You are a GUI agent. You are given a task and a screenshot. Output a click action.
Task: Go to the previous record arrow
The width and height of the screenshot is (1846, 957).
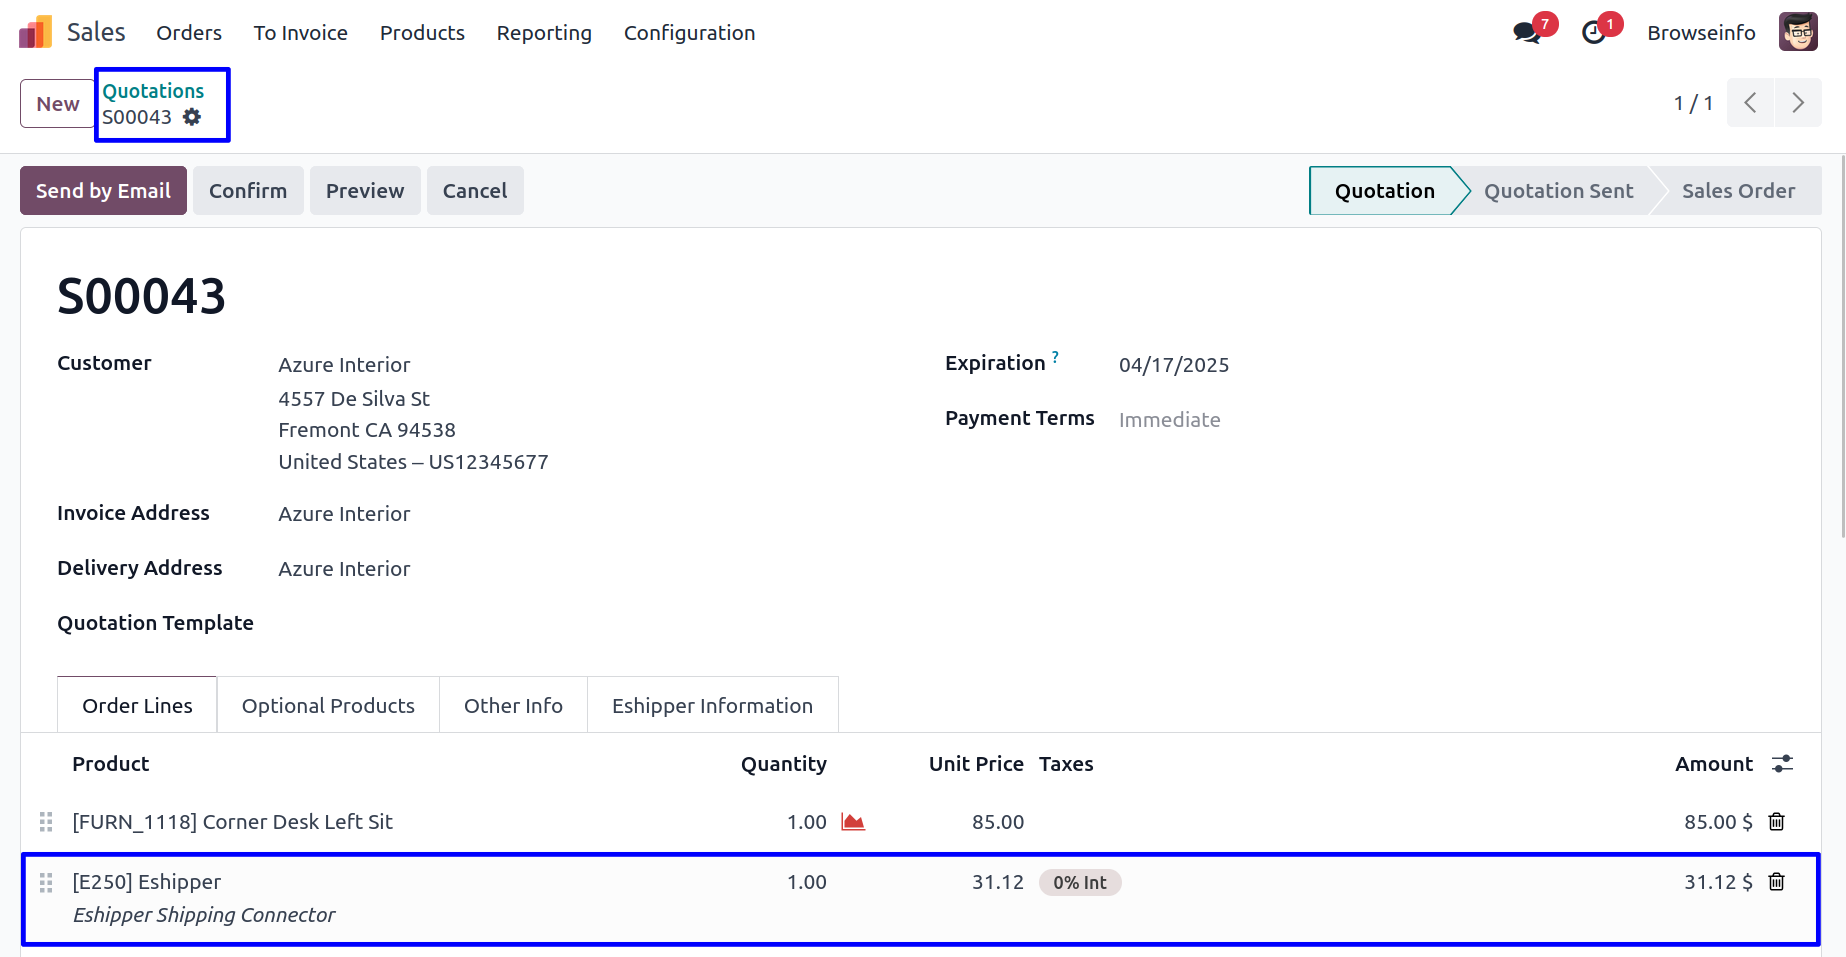[1750, 103]
